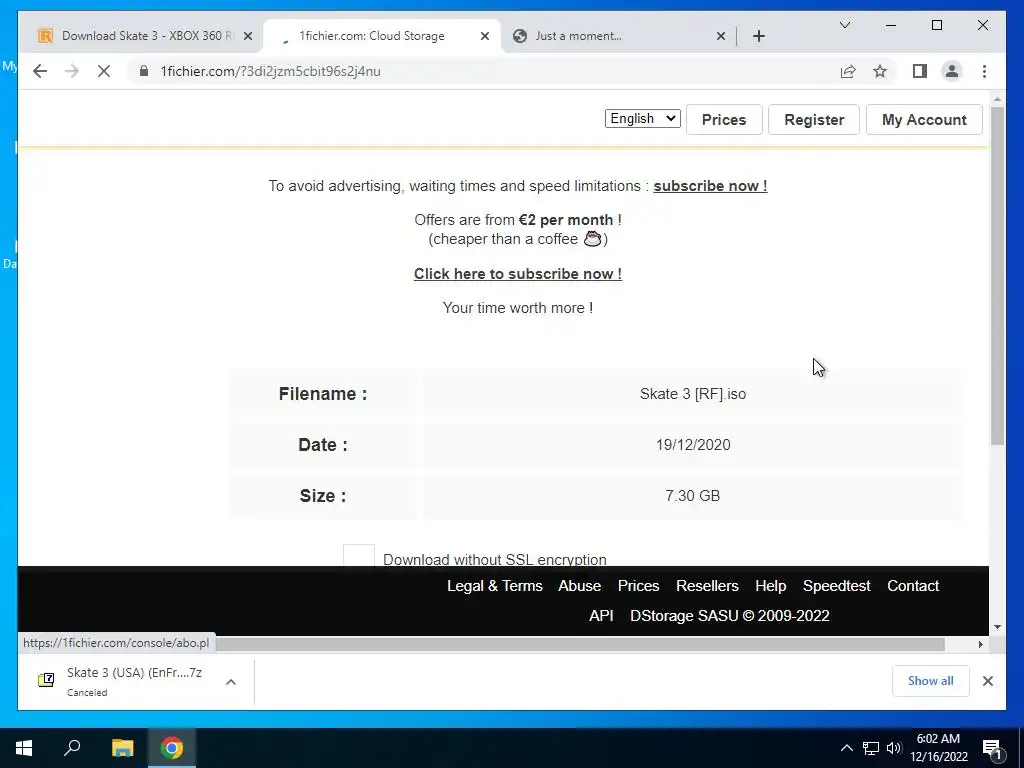
Task: Click the canceled Skate 3 (USA) download file
Action: pos(134,681)
